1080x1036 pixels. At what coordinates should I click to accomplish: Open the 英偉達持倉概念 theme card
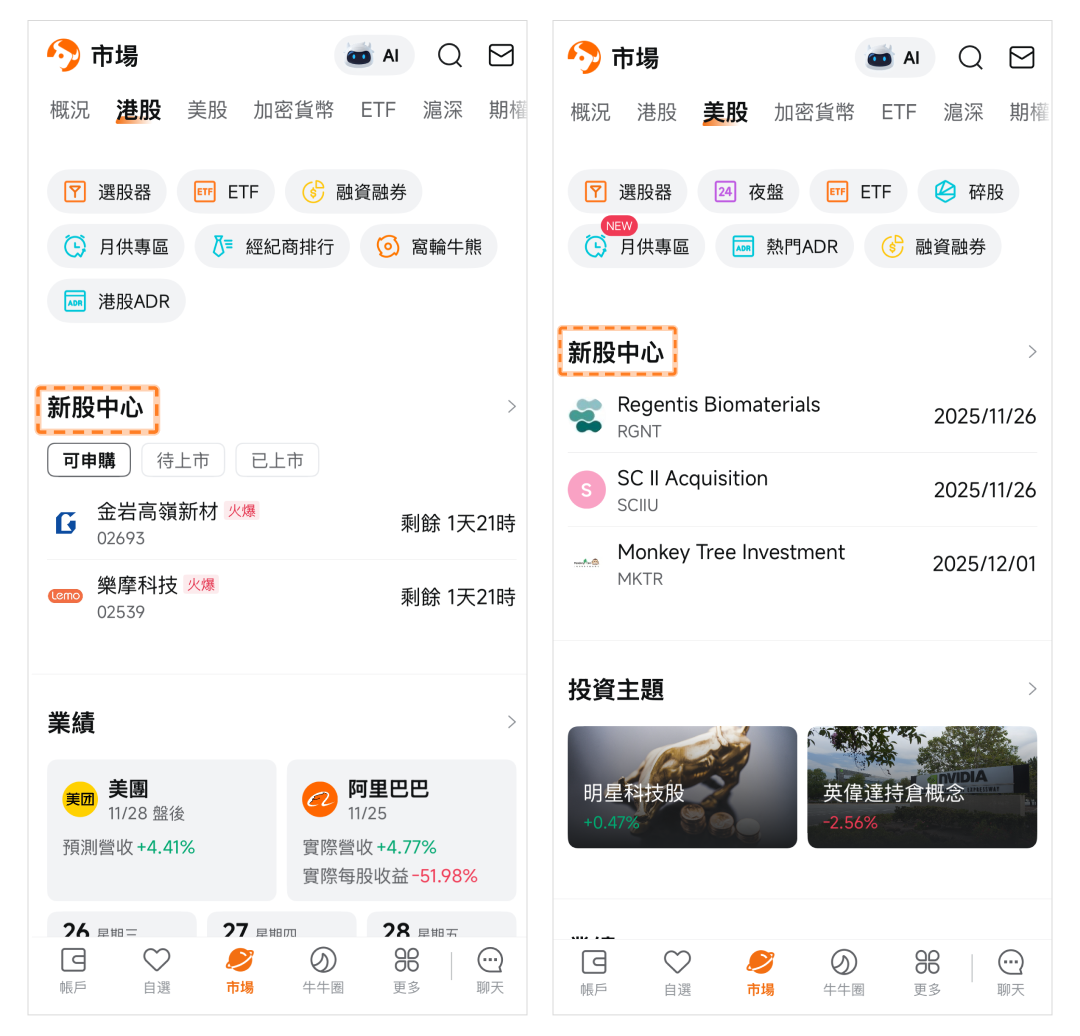(921, 787)
